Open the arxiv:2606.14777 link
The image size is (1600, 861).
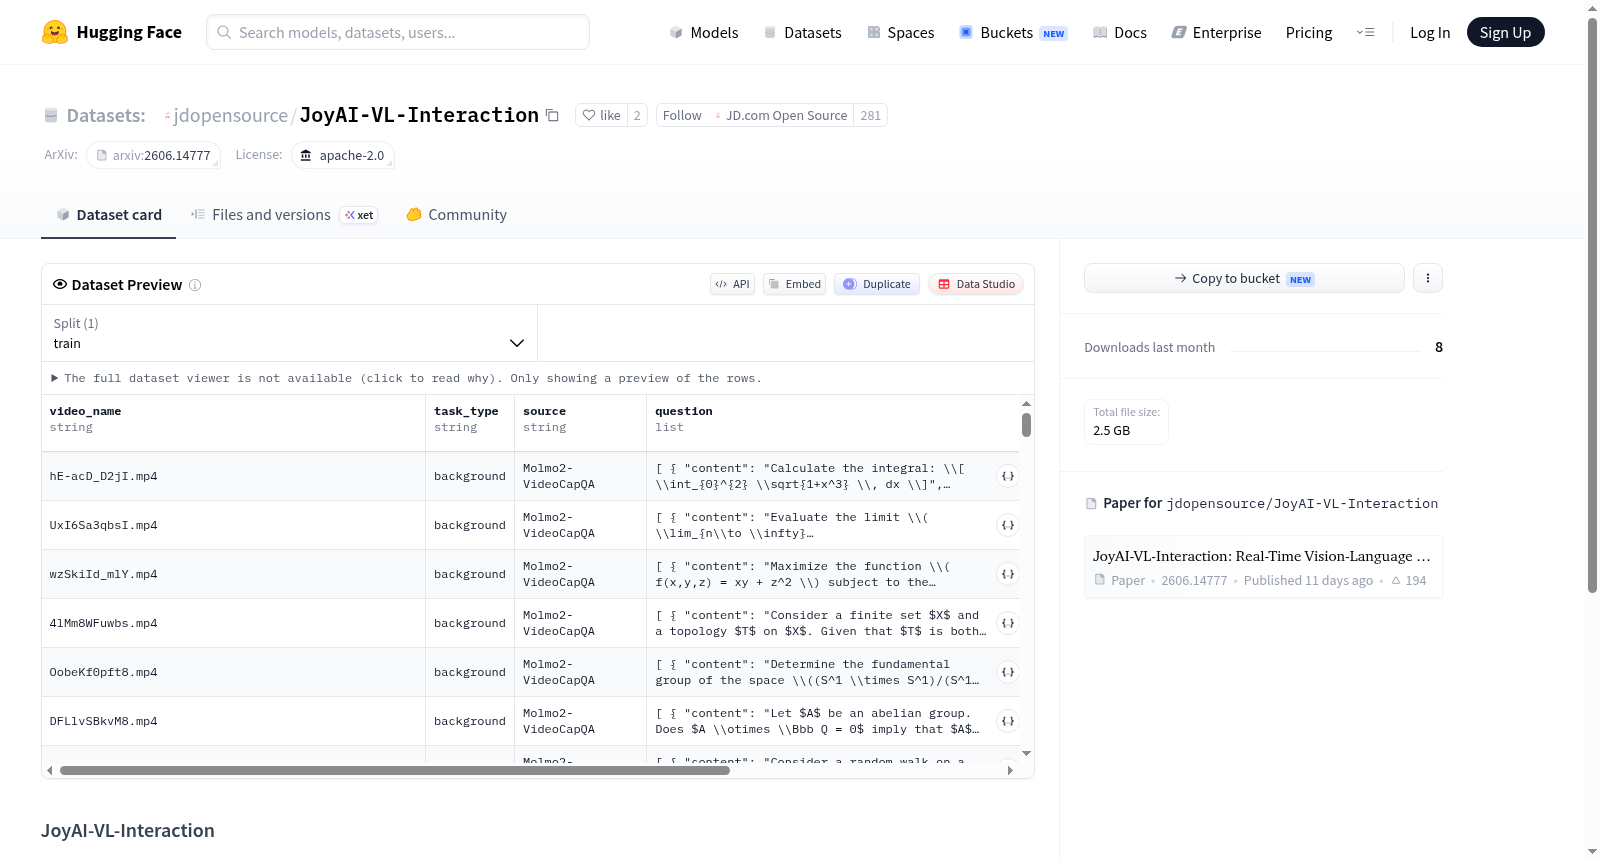(x=154, y=155)
